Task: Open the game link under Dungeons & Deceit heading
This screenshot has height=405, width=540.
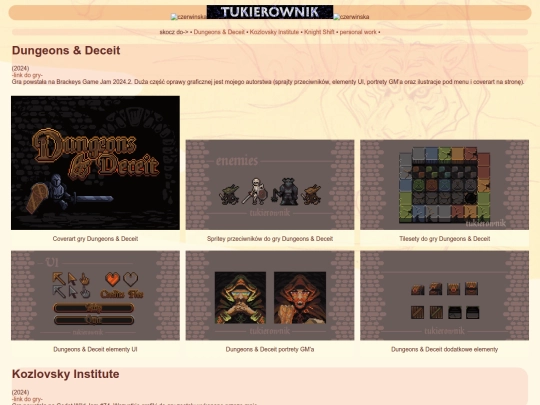Action: (x=27, y=75)
